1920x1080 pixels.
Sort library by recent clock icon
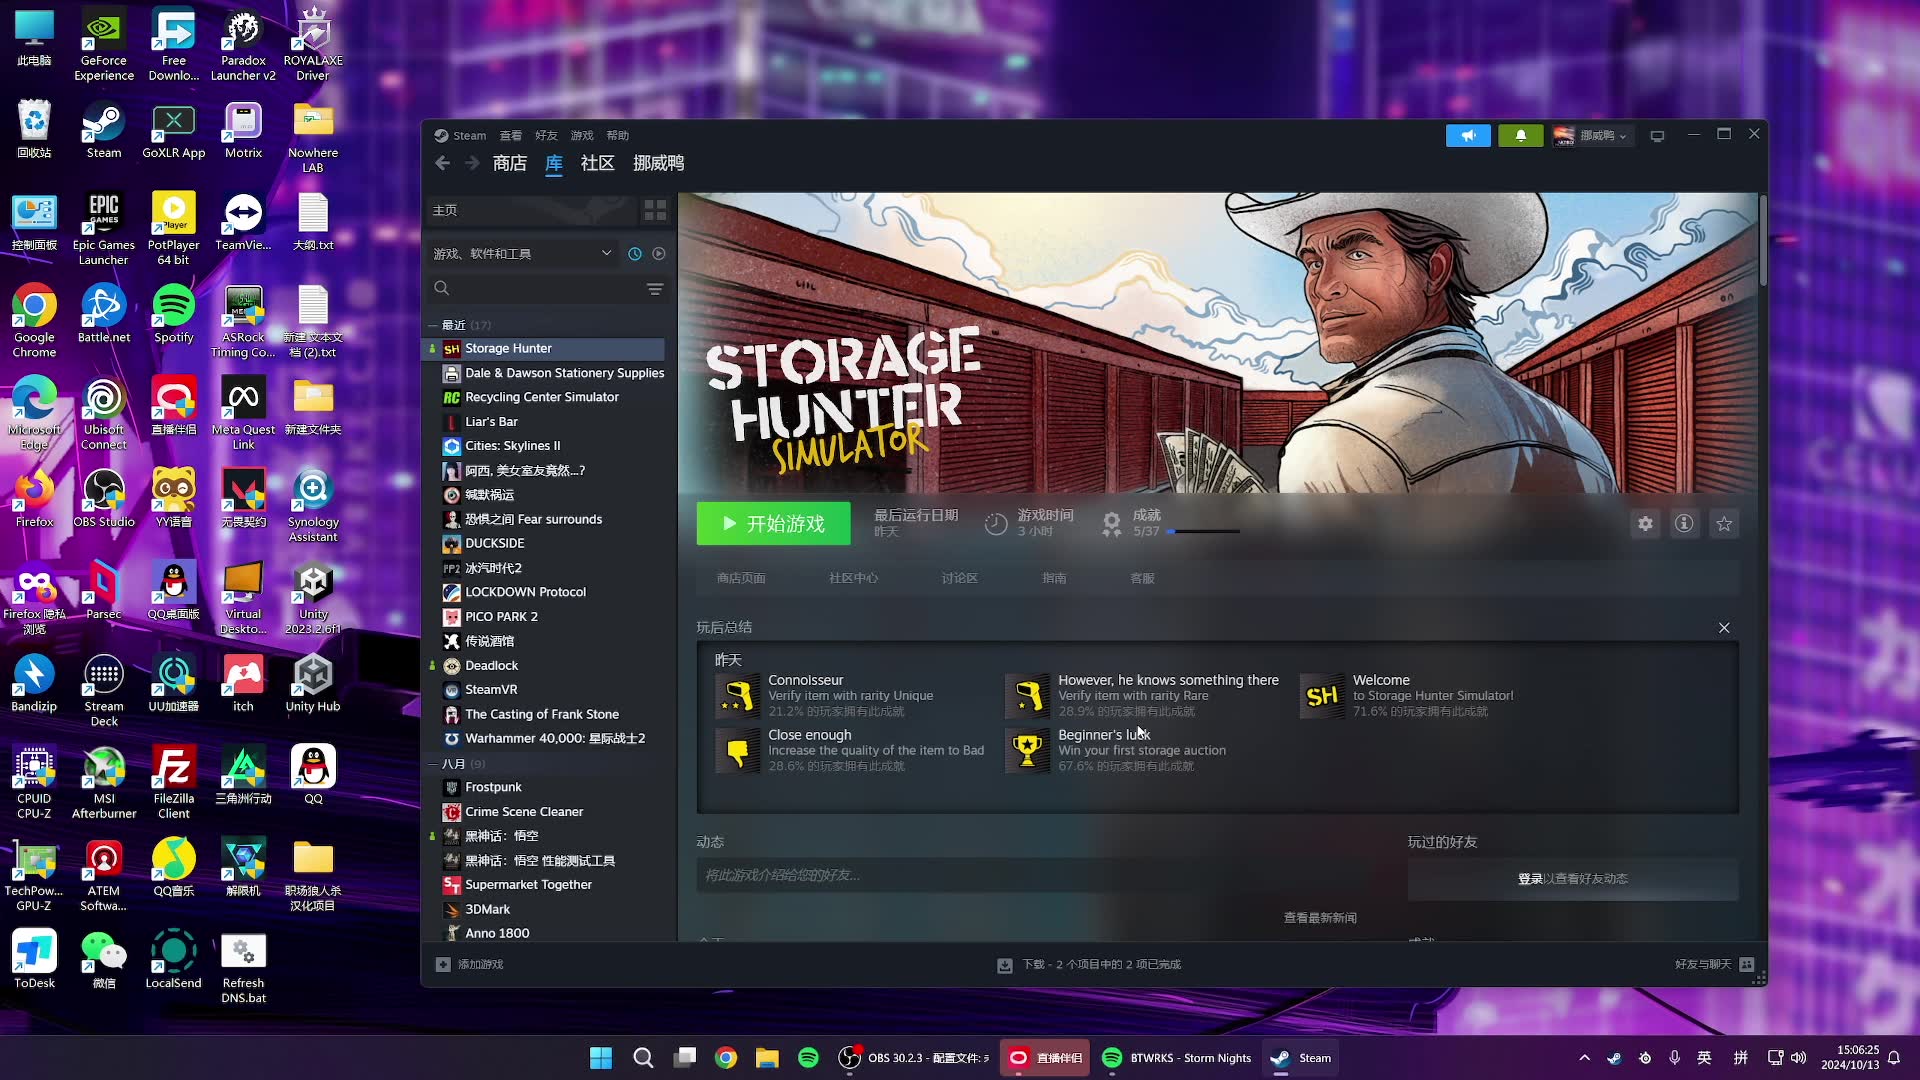point(634,254)
